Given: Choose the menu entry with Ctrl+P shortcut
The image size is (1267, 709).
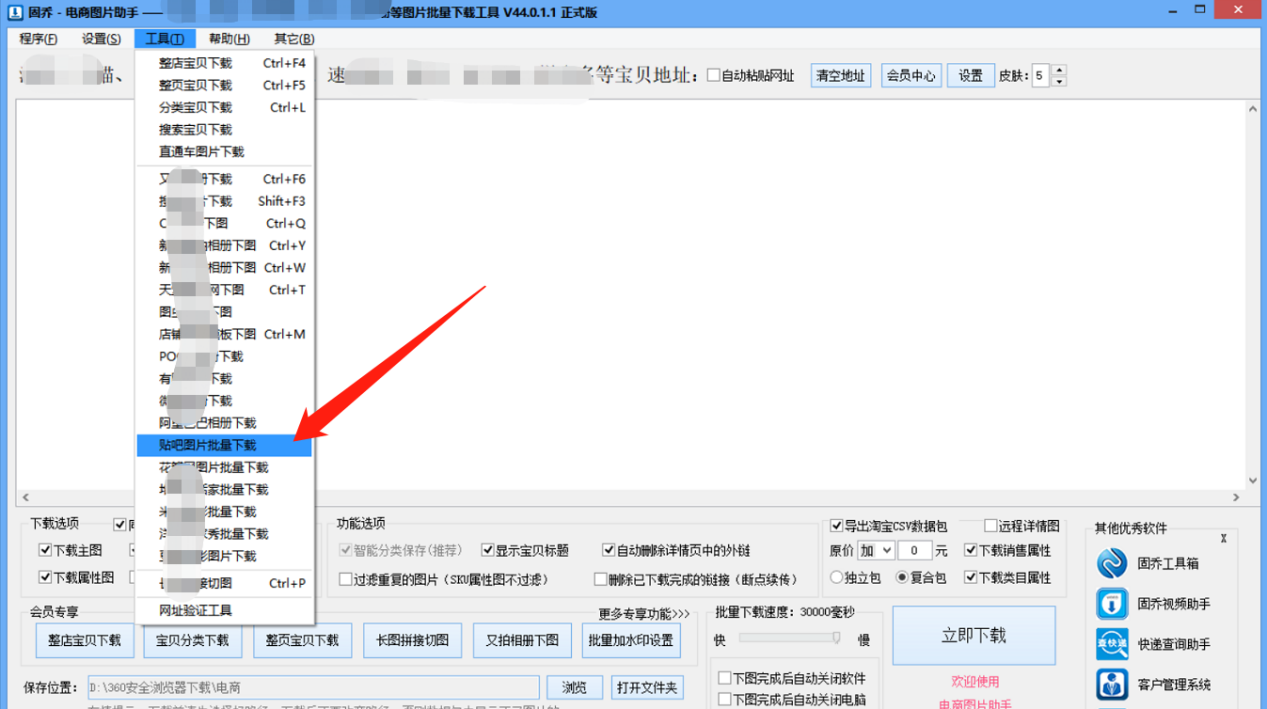Looking at the screenshot, I should click(x=225, y=583).
